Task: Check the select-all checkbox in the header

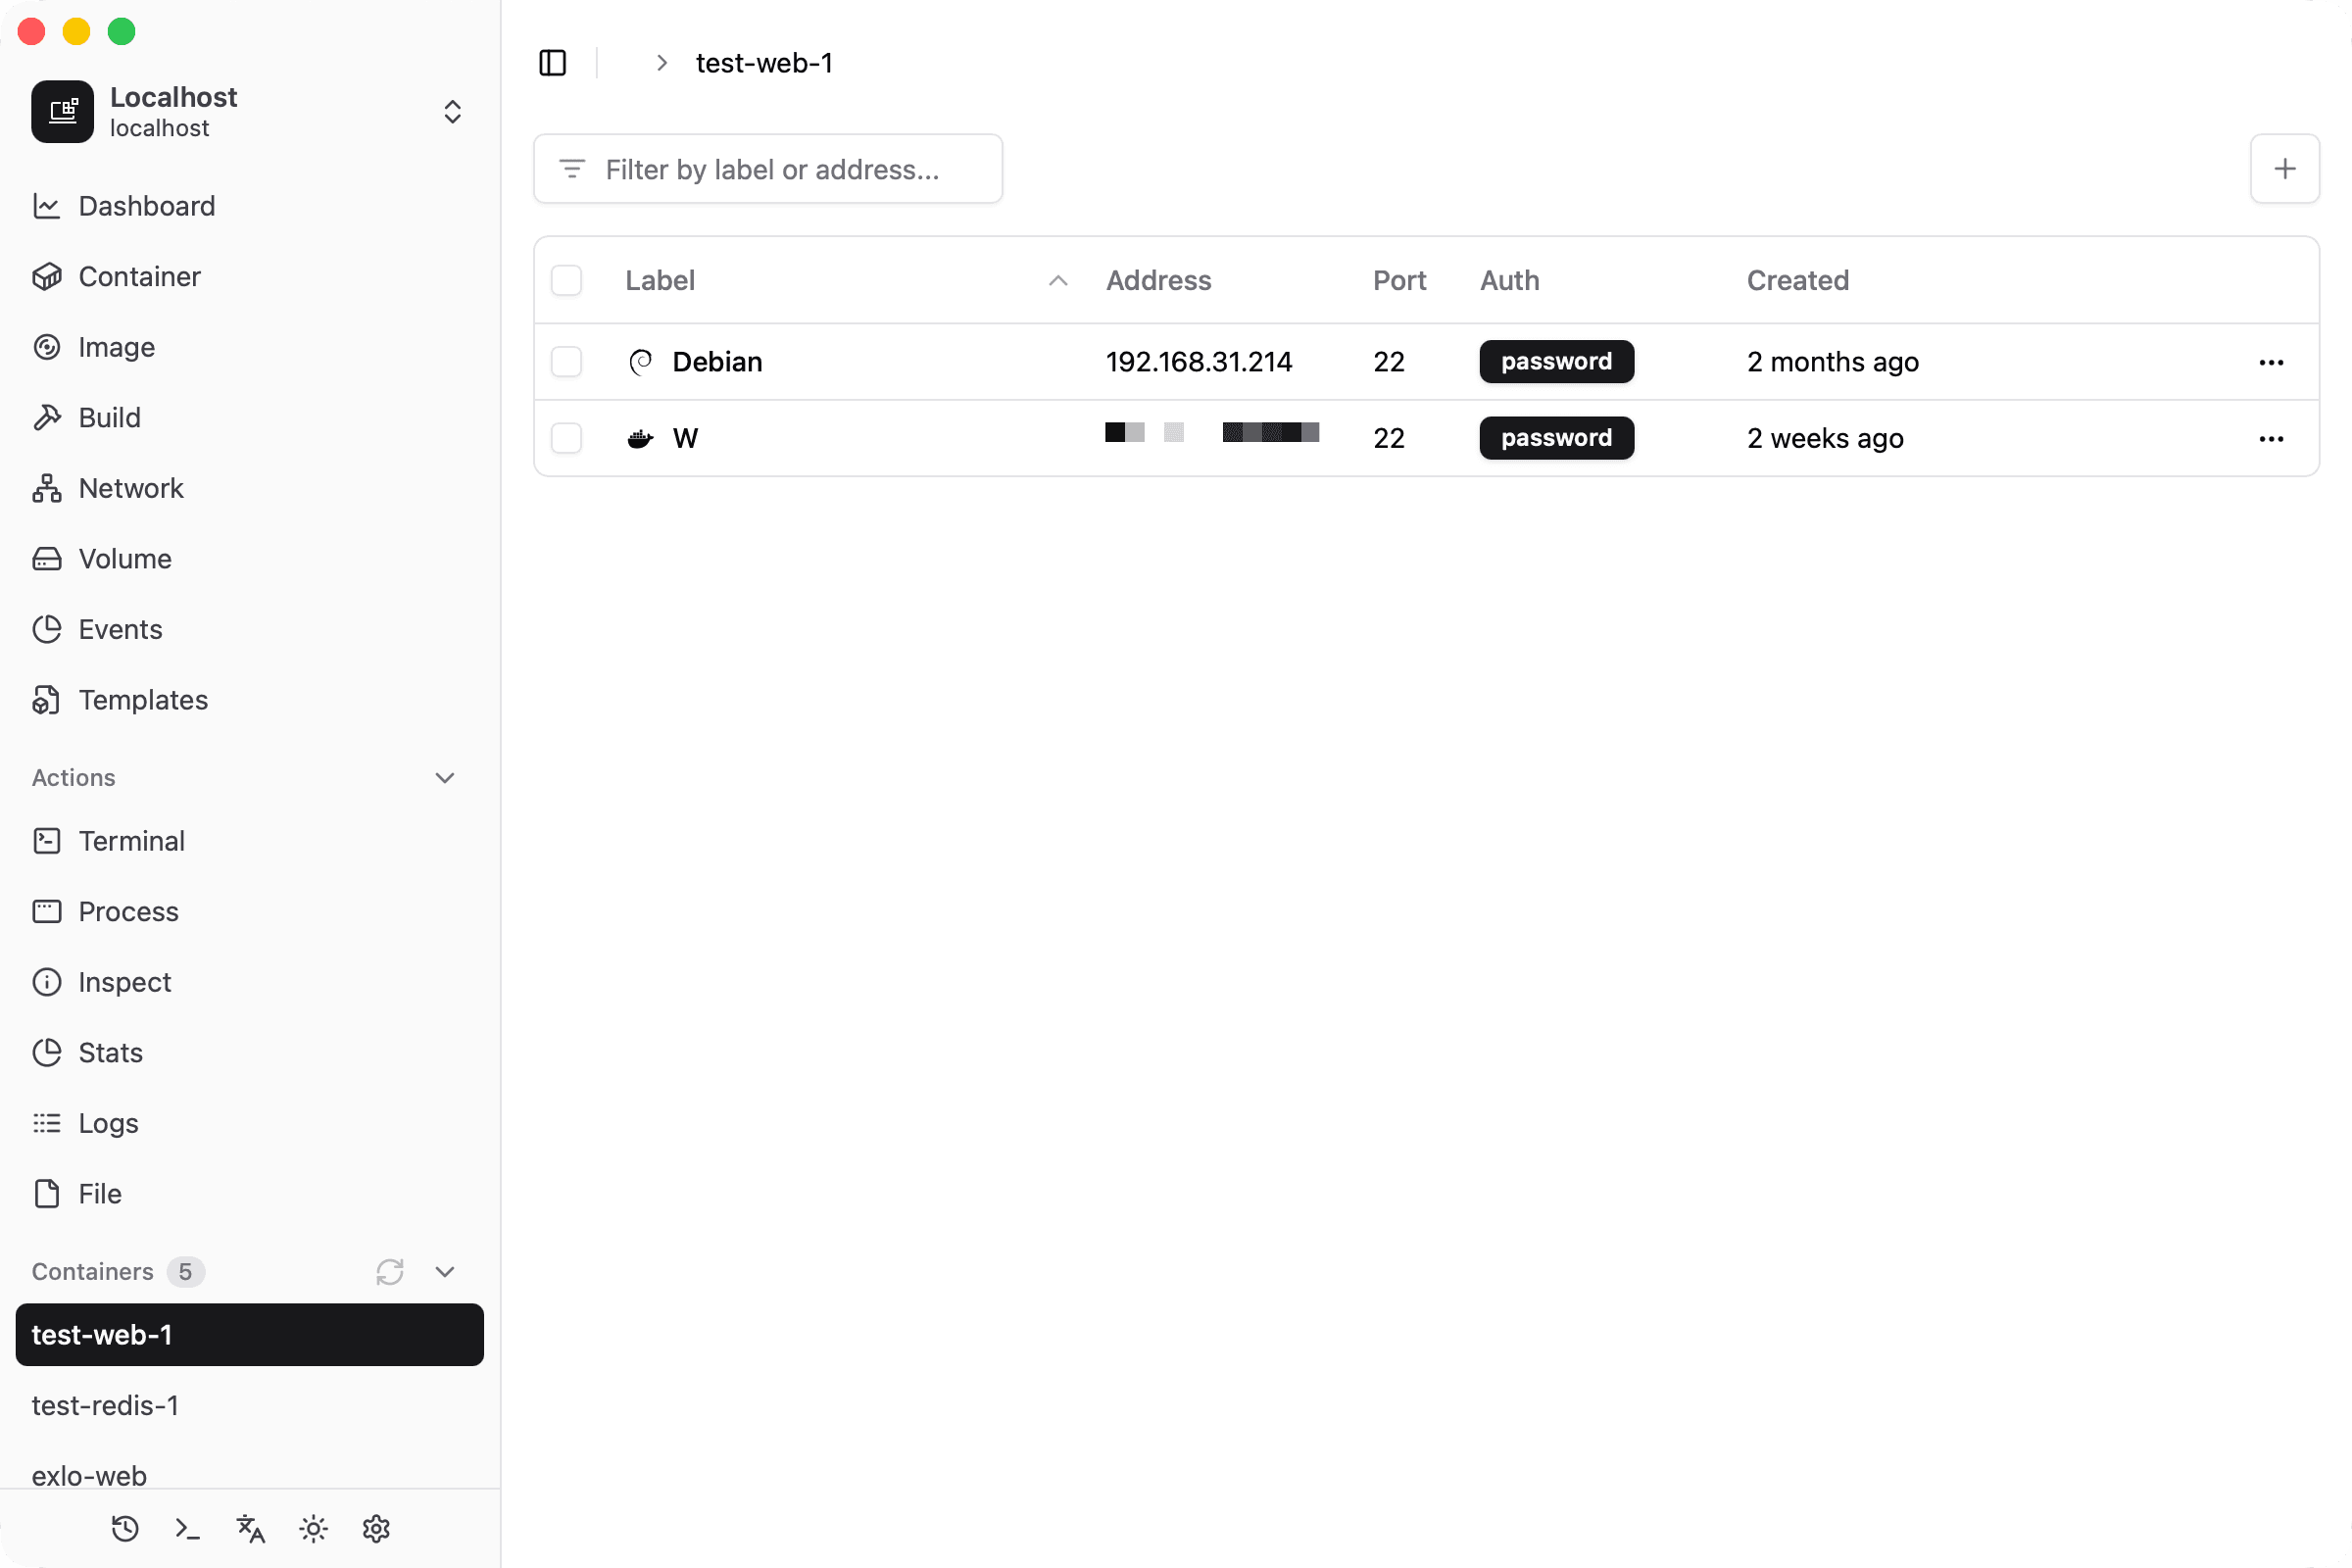Action: (566, 280)
